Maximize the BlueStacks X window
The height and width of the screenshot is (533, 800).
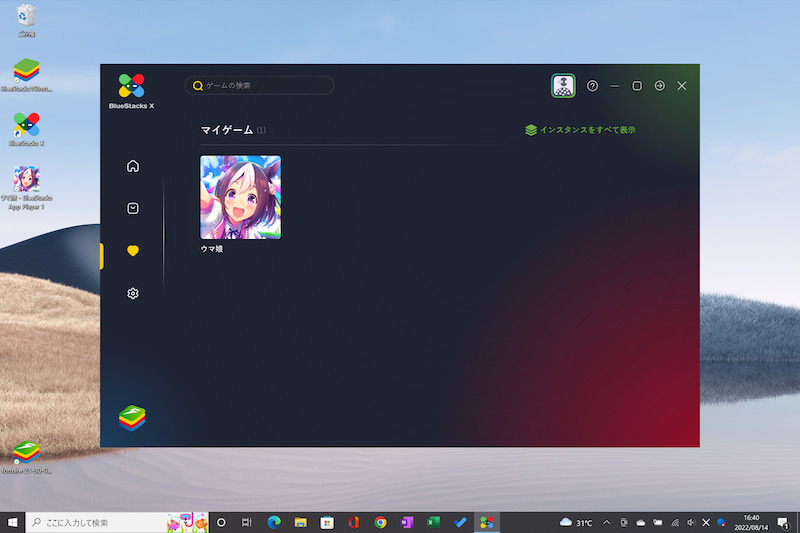pos(637,86)
